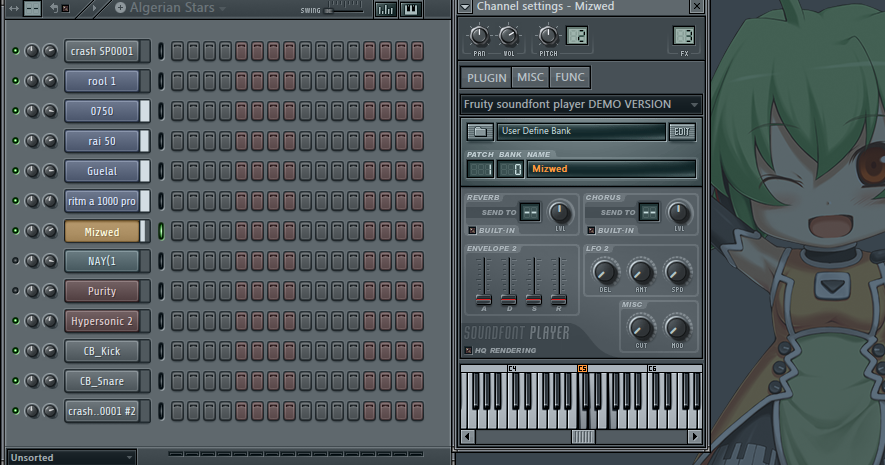The image size is (885, 465).
Task: Click the Reverb SEND TO selector
Action: (x=530, y=212)
